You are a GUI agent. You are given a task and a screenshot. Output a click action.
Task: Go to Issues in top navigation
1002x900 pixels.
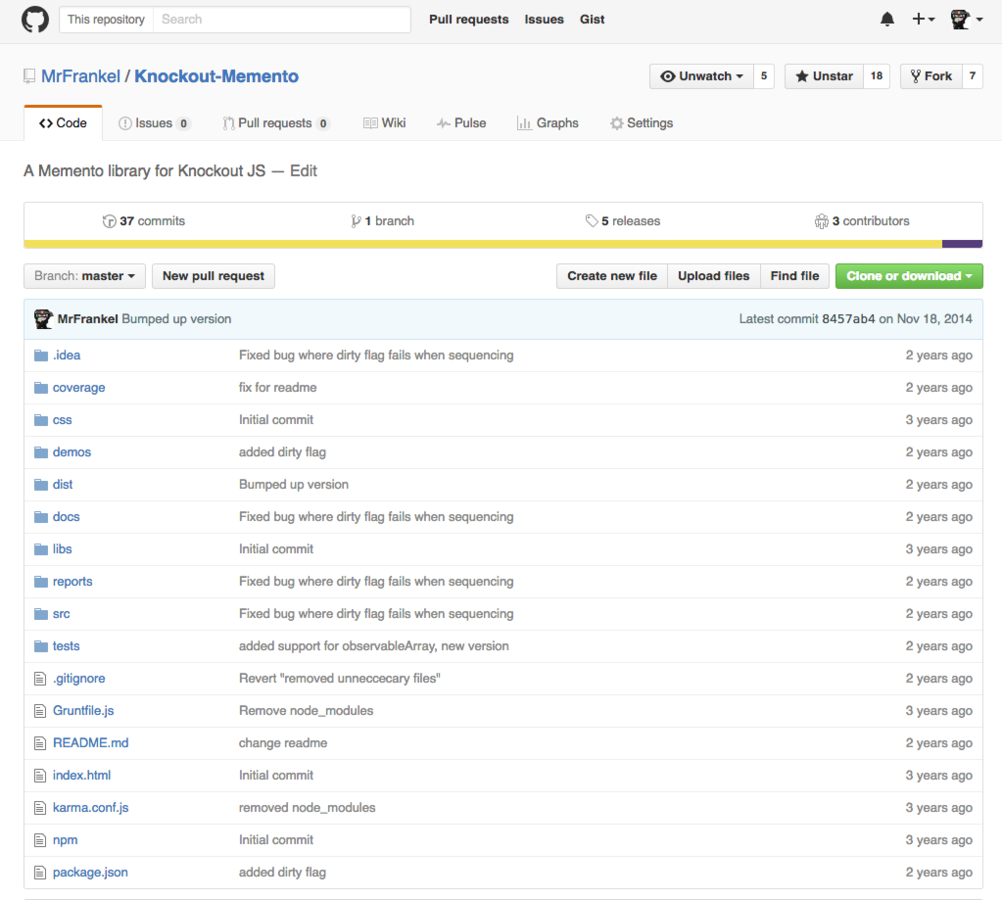(x=544, y=19)
